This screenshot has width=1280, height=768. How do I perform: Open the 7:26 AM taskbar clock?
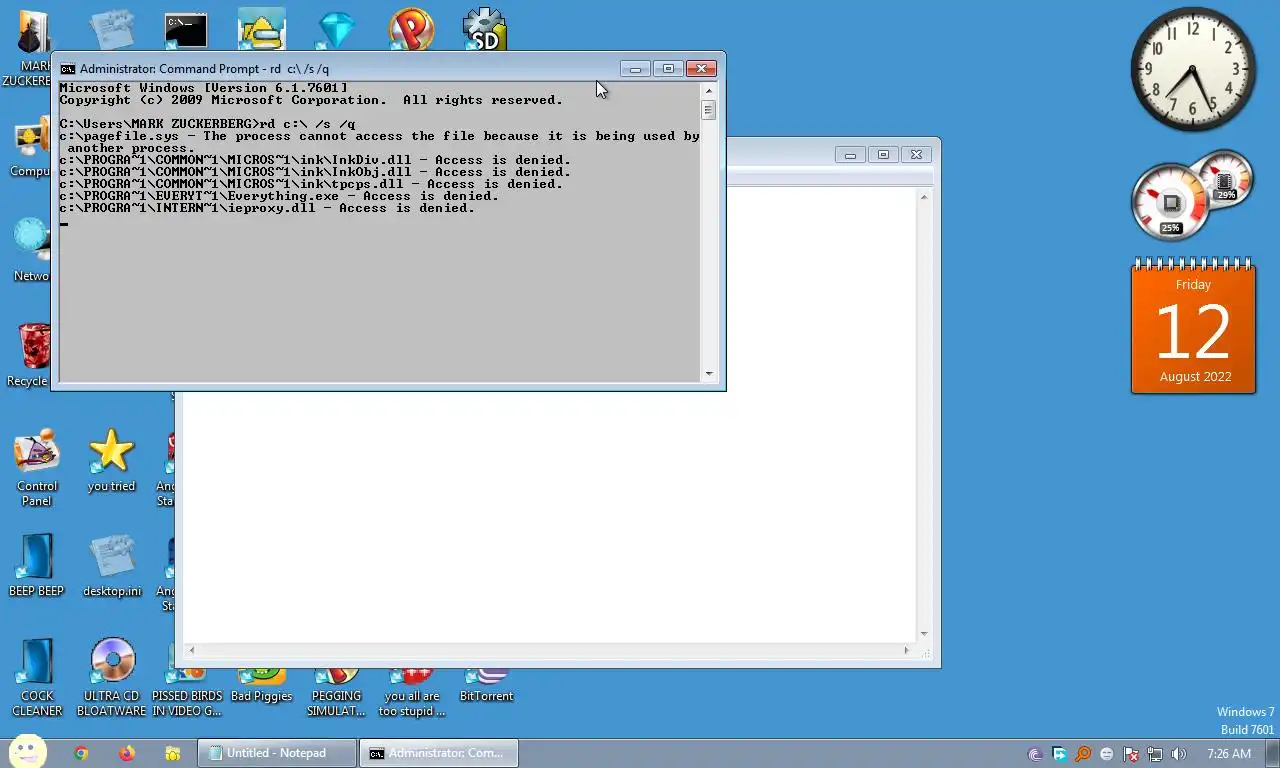pyautogui.click(x=1228, y=754)
